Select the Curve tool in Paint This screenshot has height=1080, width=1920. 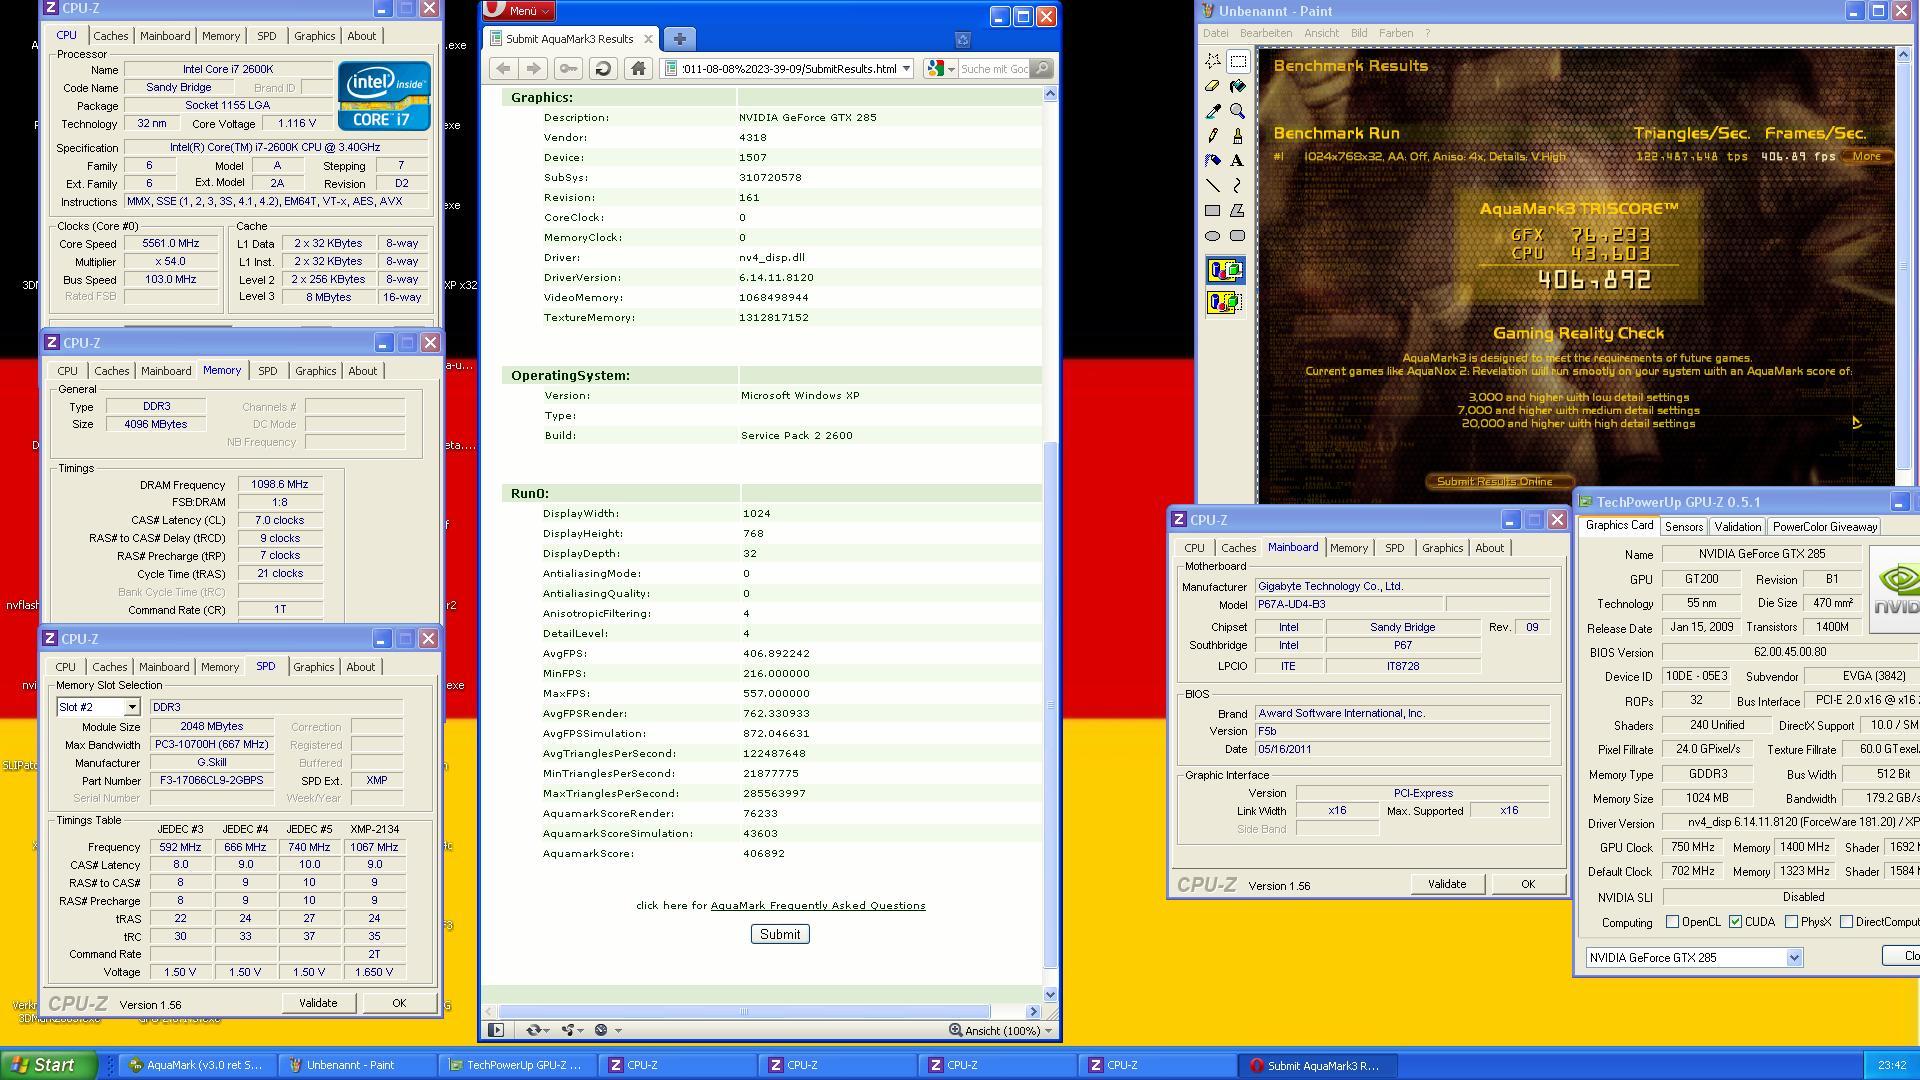[x=1238, y=185]
